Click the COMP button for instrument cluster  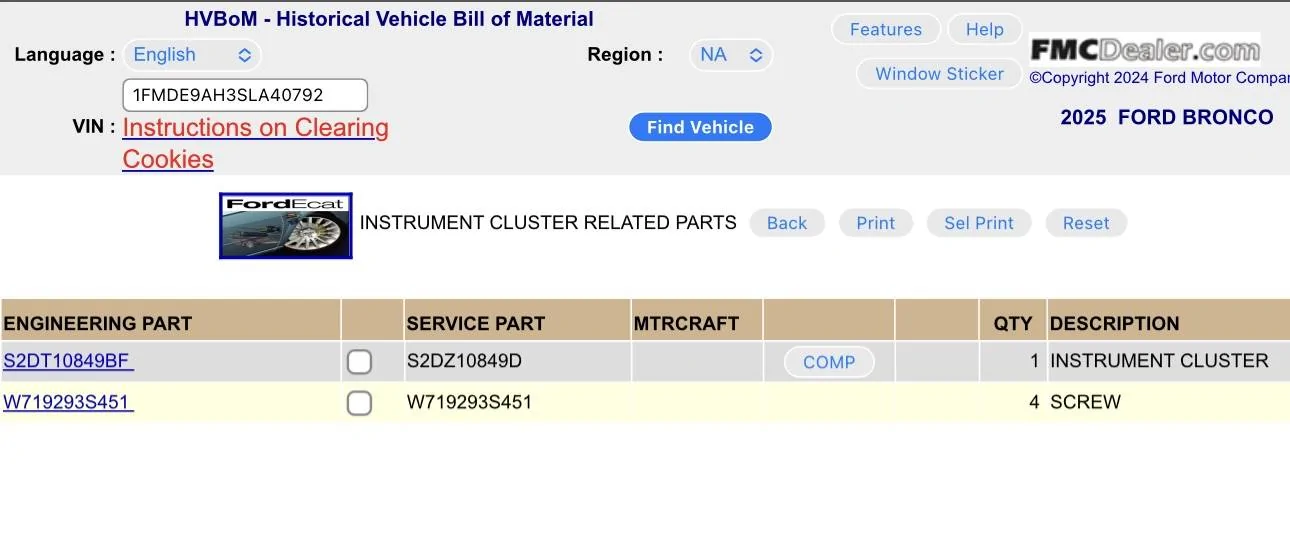(829, 362)
